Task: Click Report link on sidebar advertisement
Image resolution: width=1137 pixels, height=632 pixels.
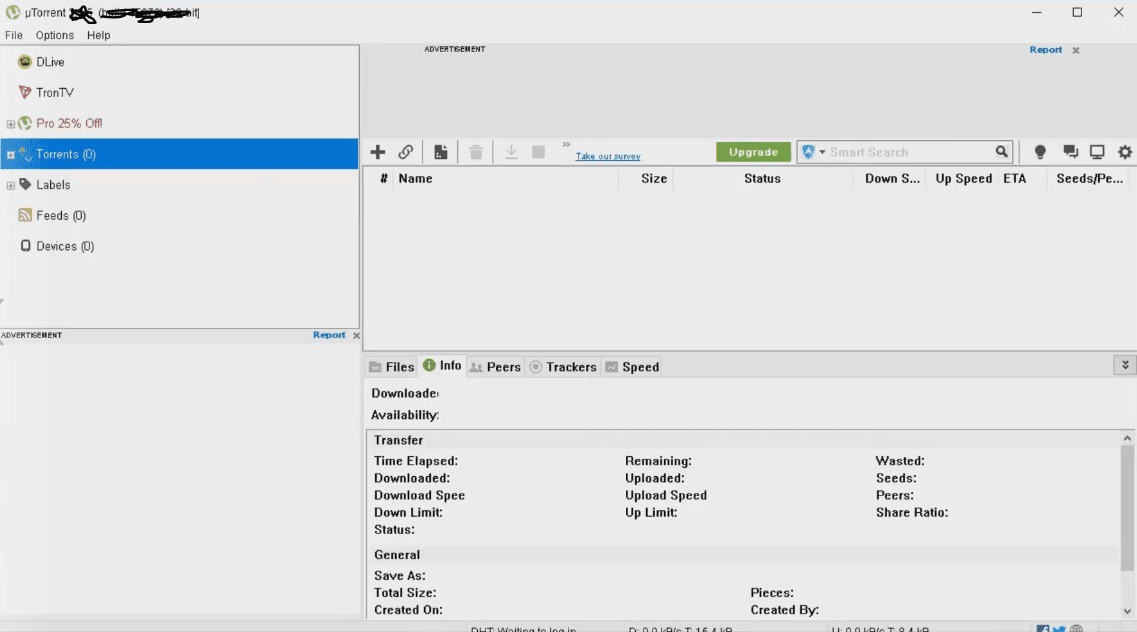Action: coord(329,335)
